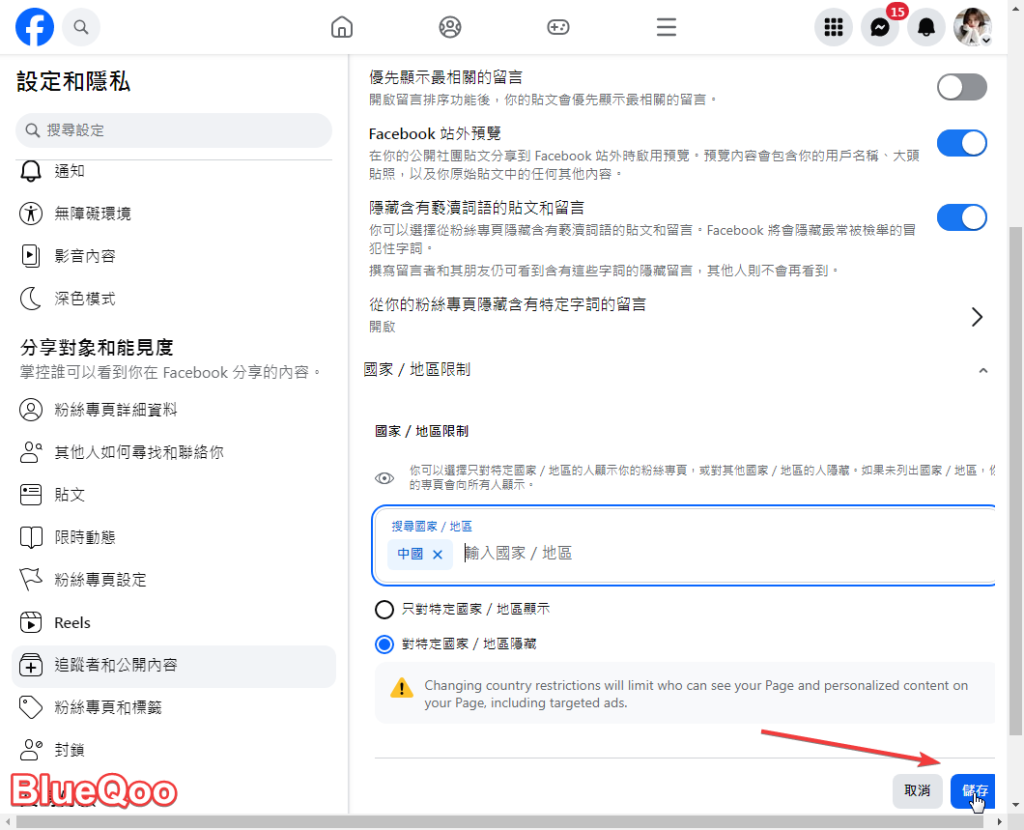Open 深色模式 in settings sidebar
The image size is (1024, 830).
[85, 298]
